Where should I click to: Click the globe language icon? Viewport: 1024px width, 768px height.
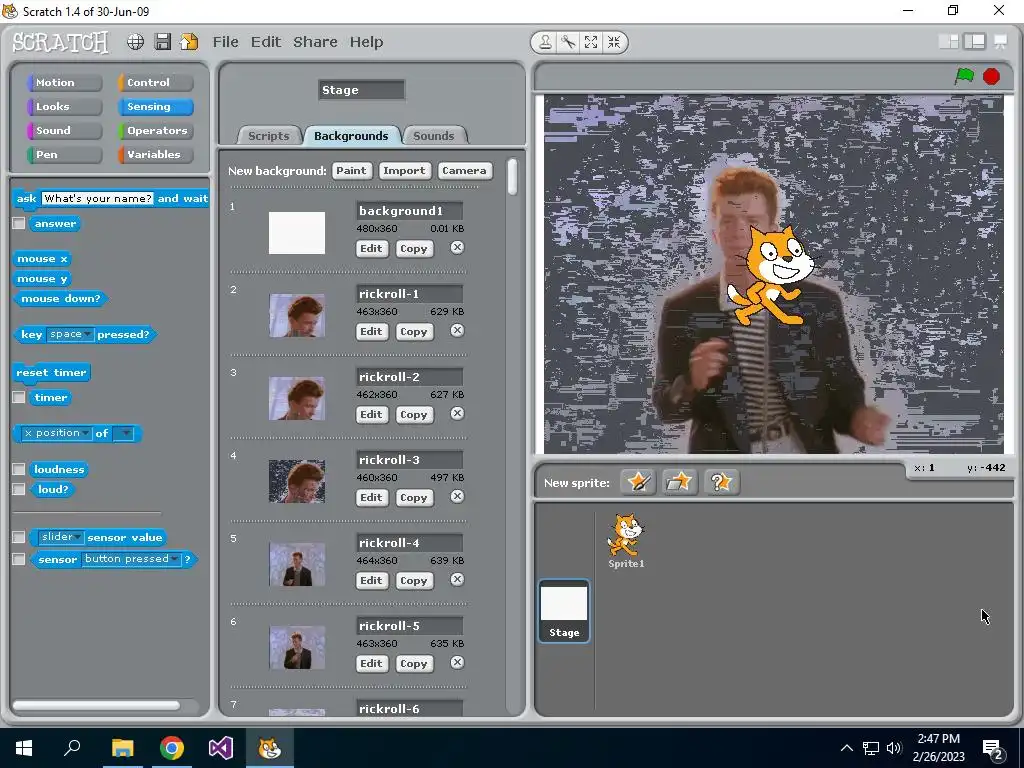[x=135, y=42]
